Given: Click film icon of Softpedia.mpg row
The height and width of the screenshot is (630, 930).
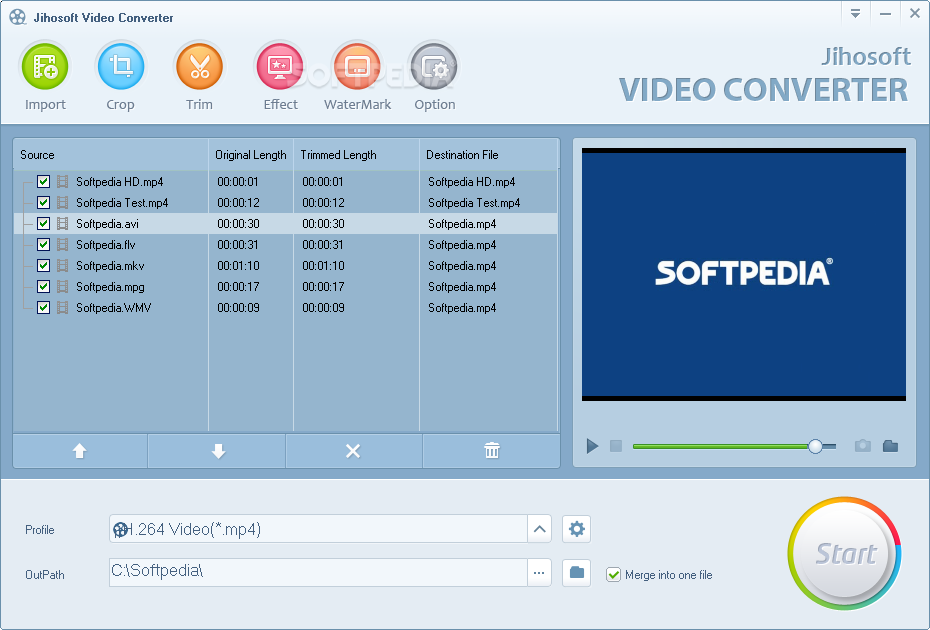Looking at the screenshot, I should [62, 287].
